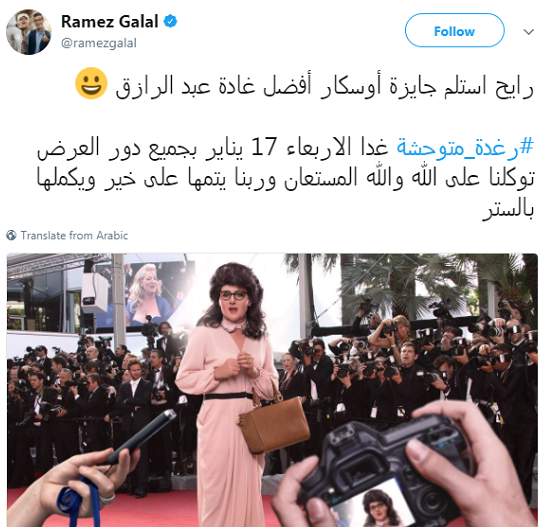This screenshot has height=527, width=543.
Task: Open the #رغدة_متوحشة hashtag
Action: pos(465,148)
